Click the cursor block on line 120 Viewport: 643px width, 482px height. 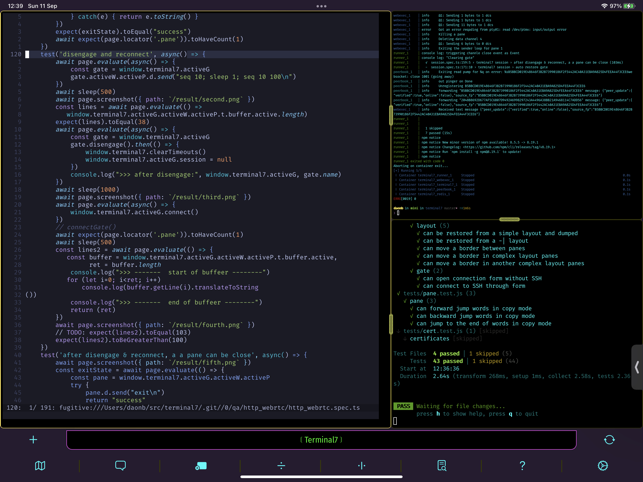tap(27, 54)
